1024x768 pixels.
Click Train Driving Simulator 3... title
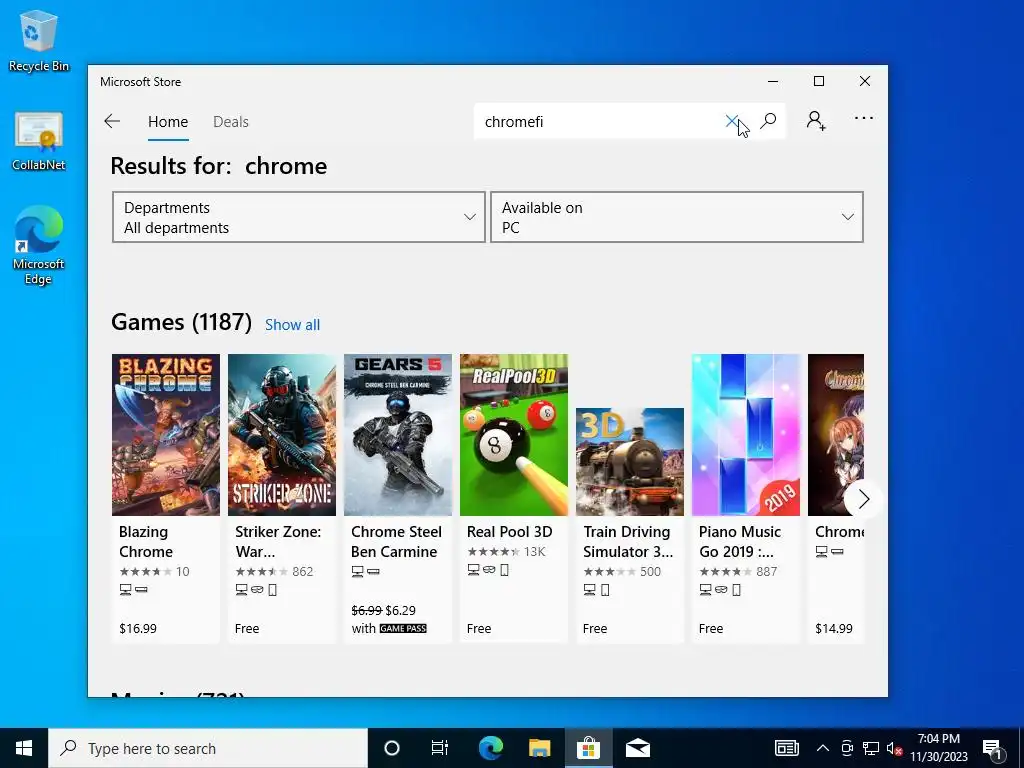click(x=628, y=541)
